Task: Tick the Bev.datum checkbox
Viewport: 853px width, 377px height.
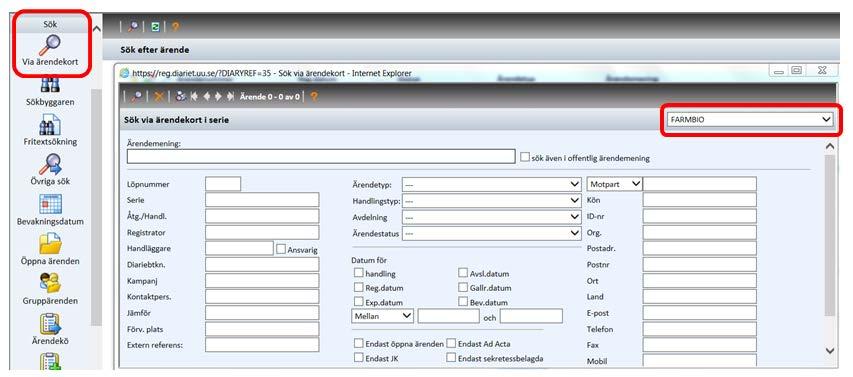Action: click(x=463, y=301)
